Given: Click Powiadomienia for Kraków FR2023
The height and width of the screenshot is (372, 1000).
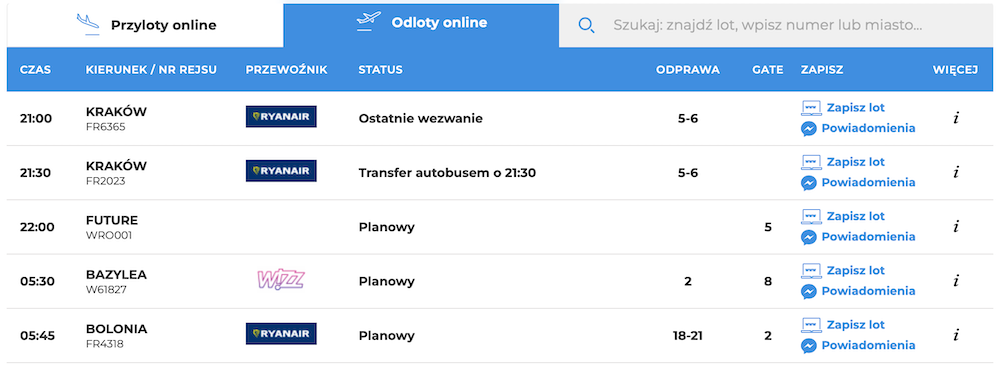Looking at the screenshot, I should (x=868, y=182).
